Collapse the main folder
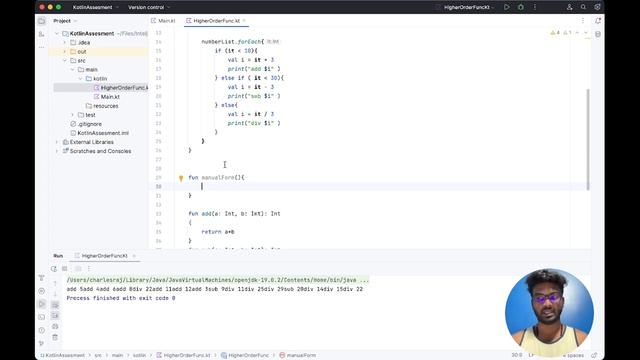 click(x=73, y=69)
